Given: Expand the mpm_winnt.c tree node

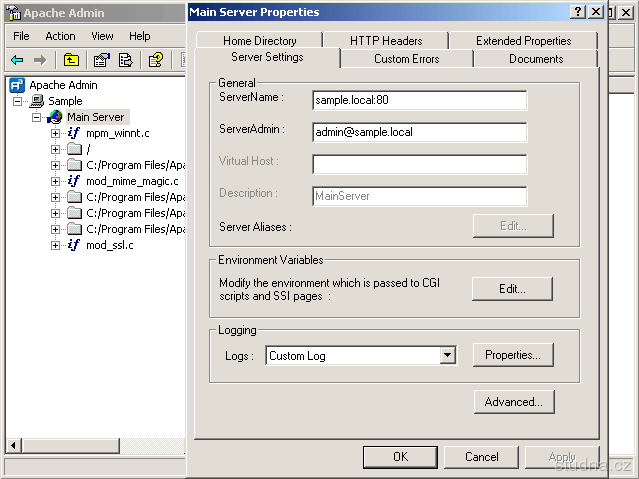Looking at the screenshot, I should (x=56, y=133).
